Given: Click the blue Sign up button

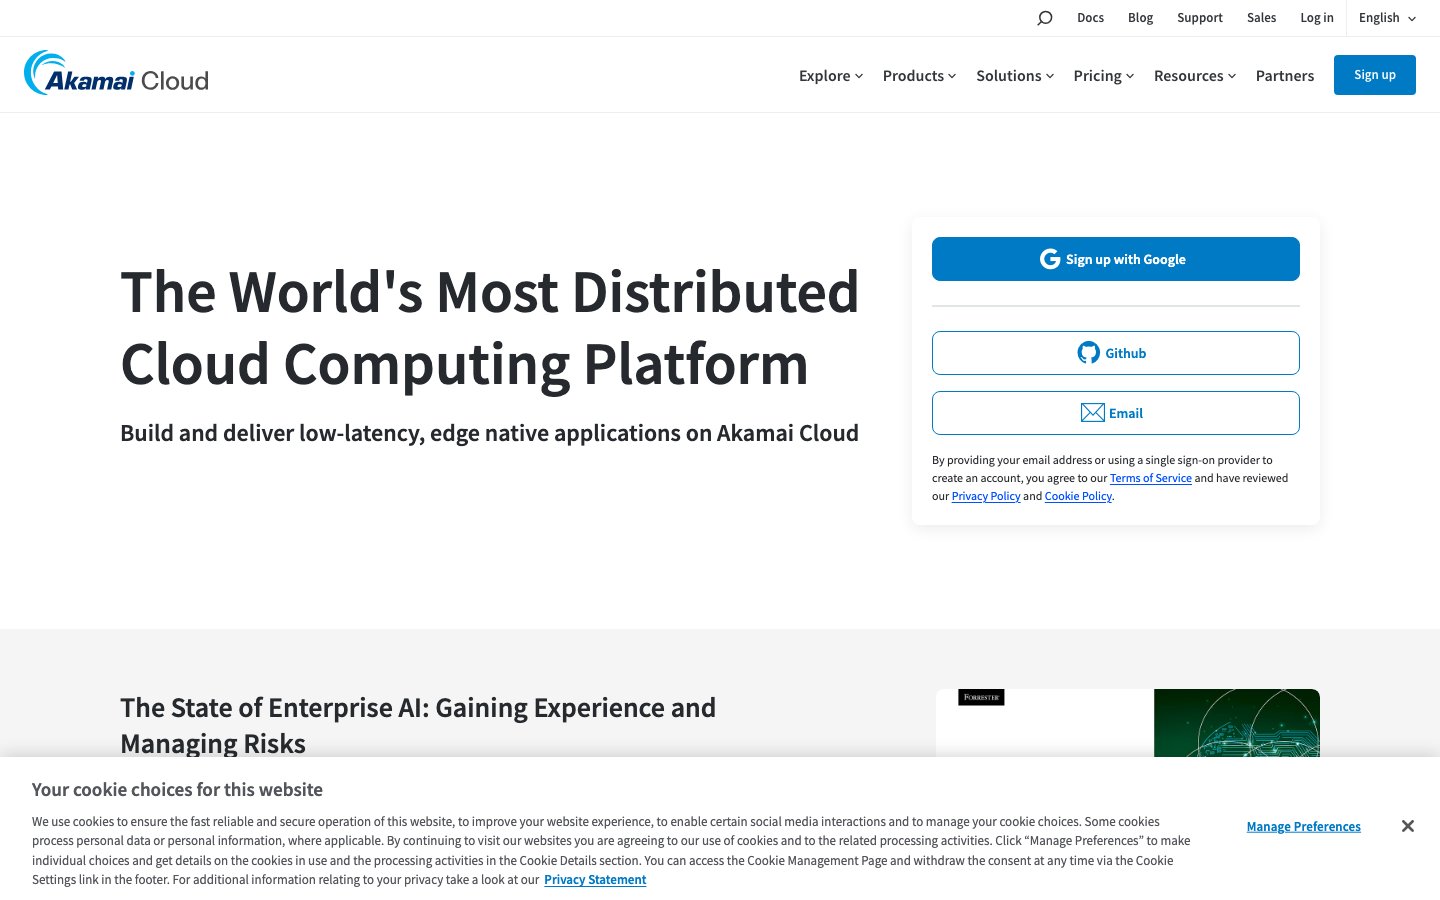Looking at the screenshot, I should 1375,75.
